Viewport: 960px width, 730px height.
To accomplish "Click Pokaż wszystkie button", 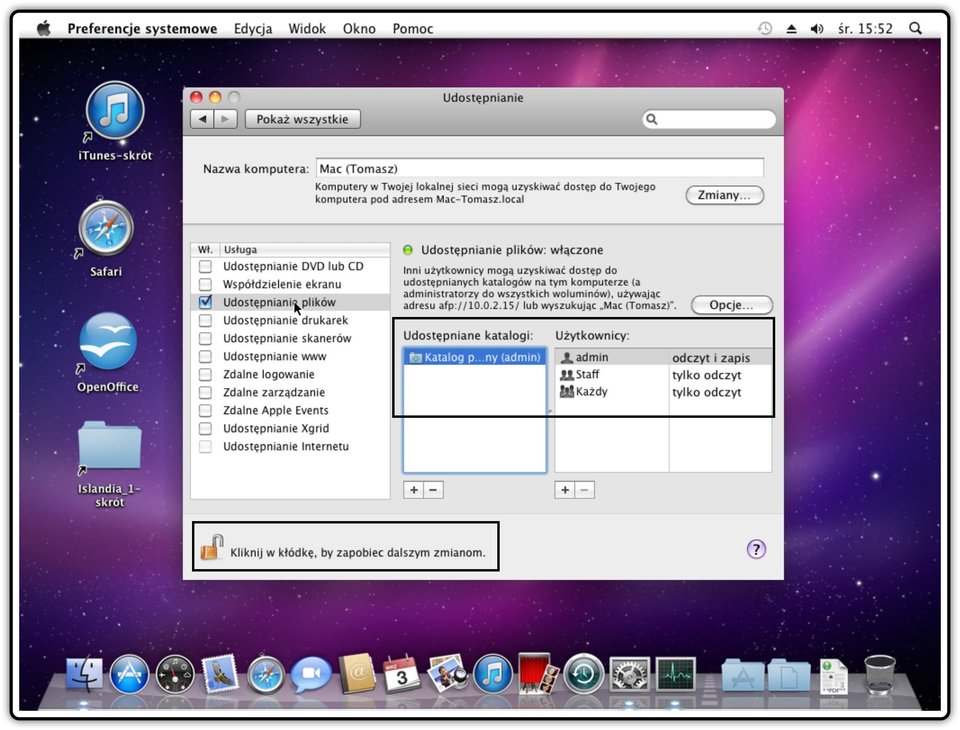I will pos(302,119).
